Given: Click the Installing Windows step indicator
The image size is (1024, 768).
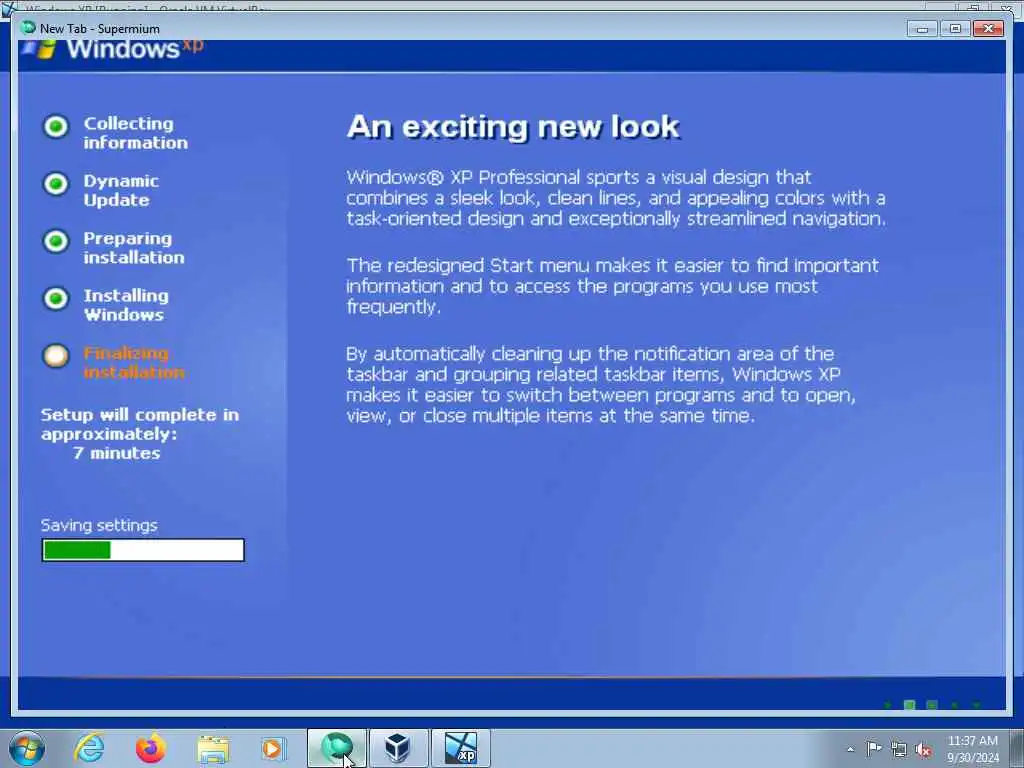Looking at the screenshot, I should click(x=56, y=298).
